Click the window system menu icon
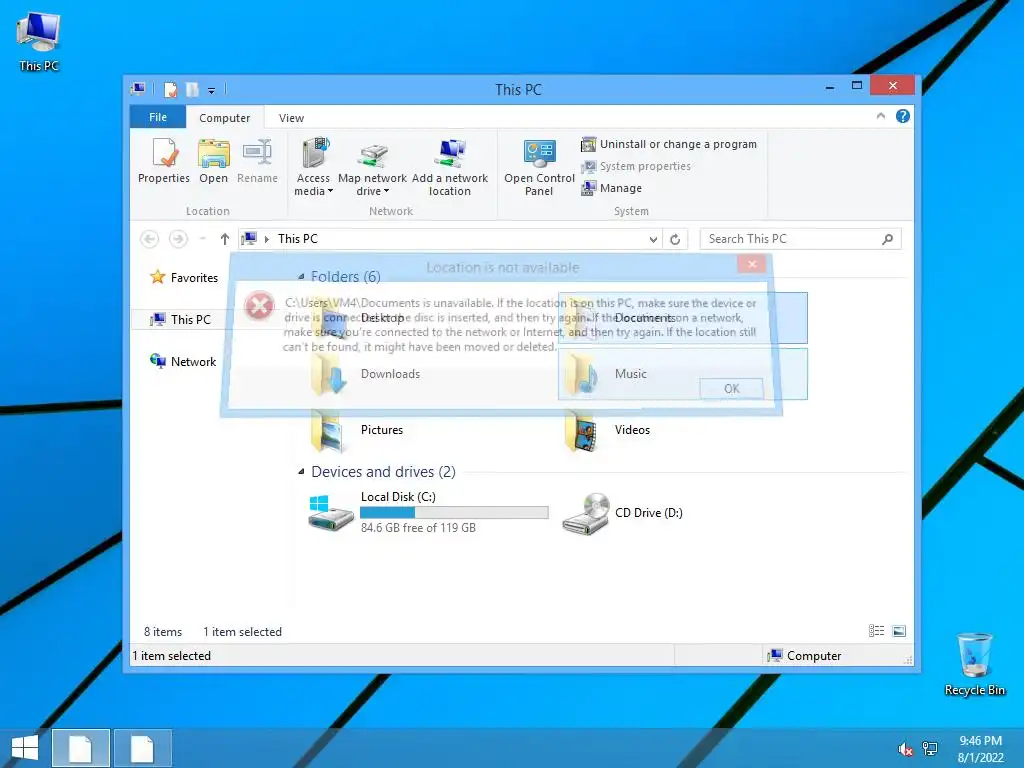 pos(138,89)
